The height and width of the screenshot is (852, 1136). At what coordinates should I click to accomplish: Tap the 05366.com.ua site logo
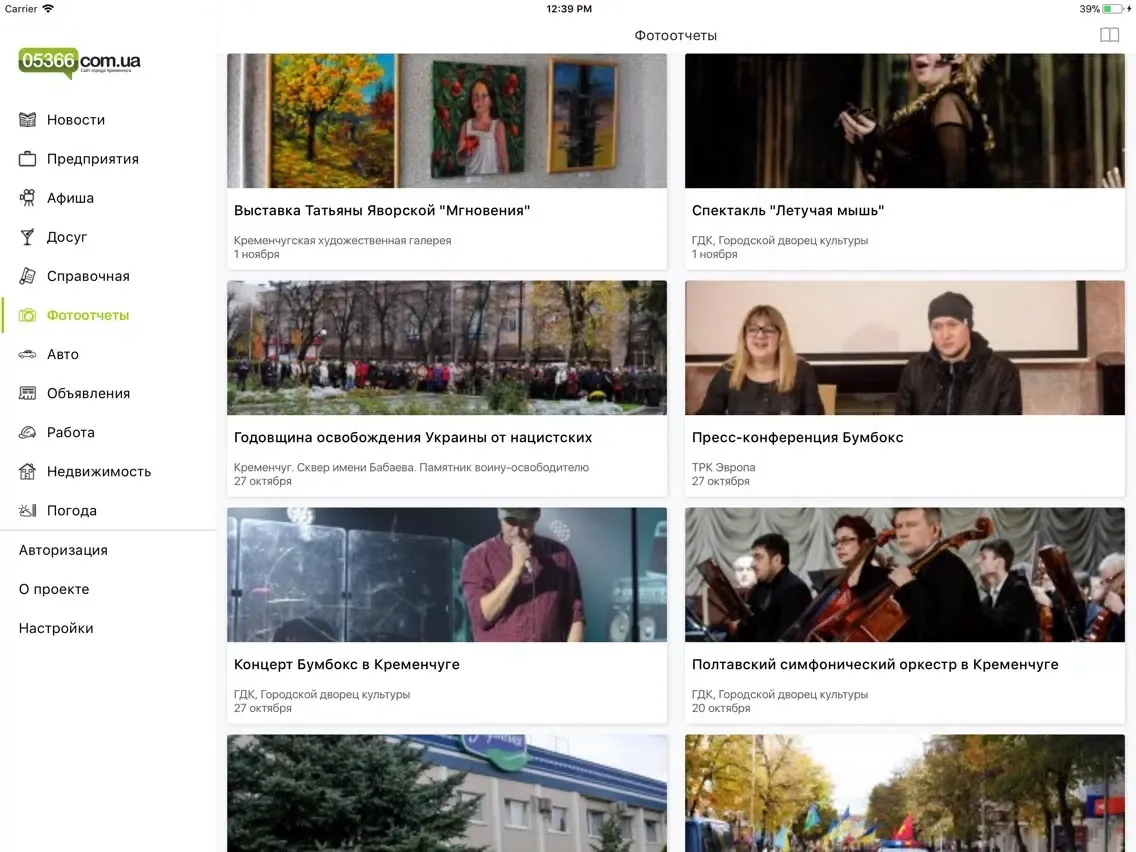click(80, 62)
